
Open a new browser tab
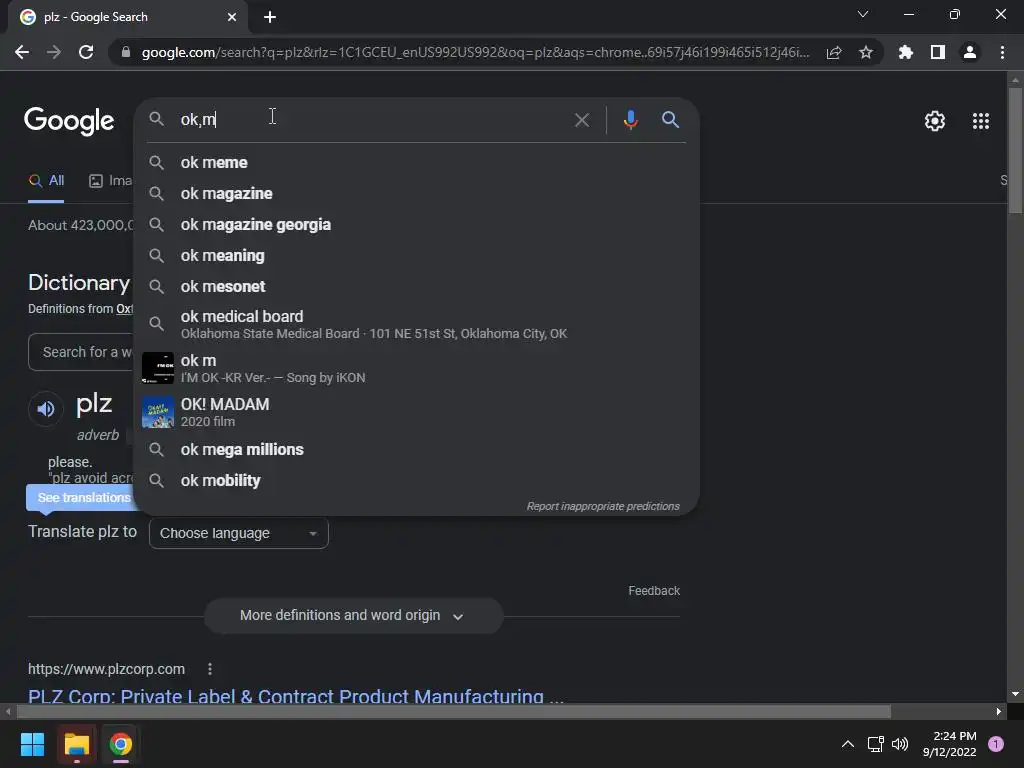270,17
